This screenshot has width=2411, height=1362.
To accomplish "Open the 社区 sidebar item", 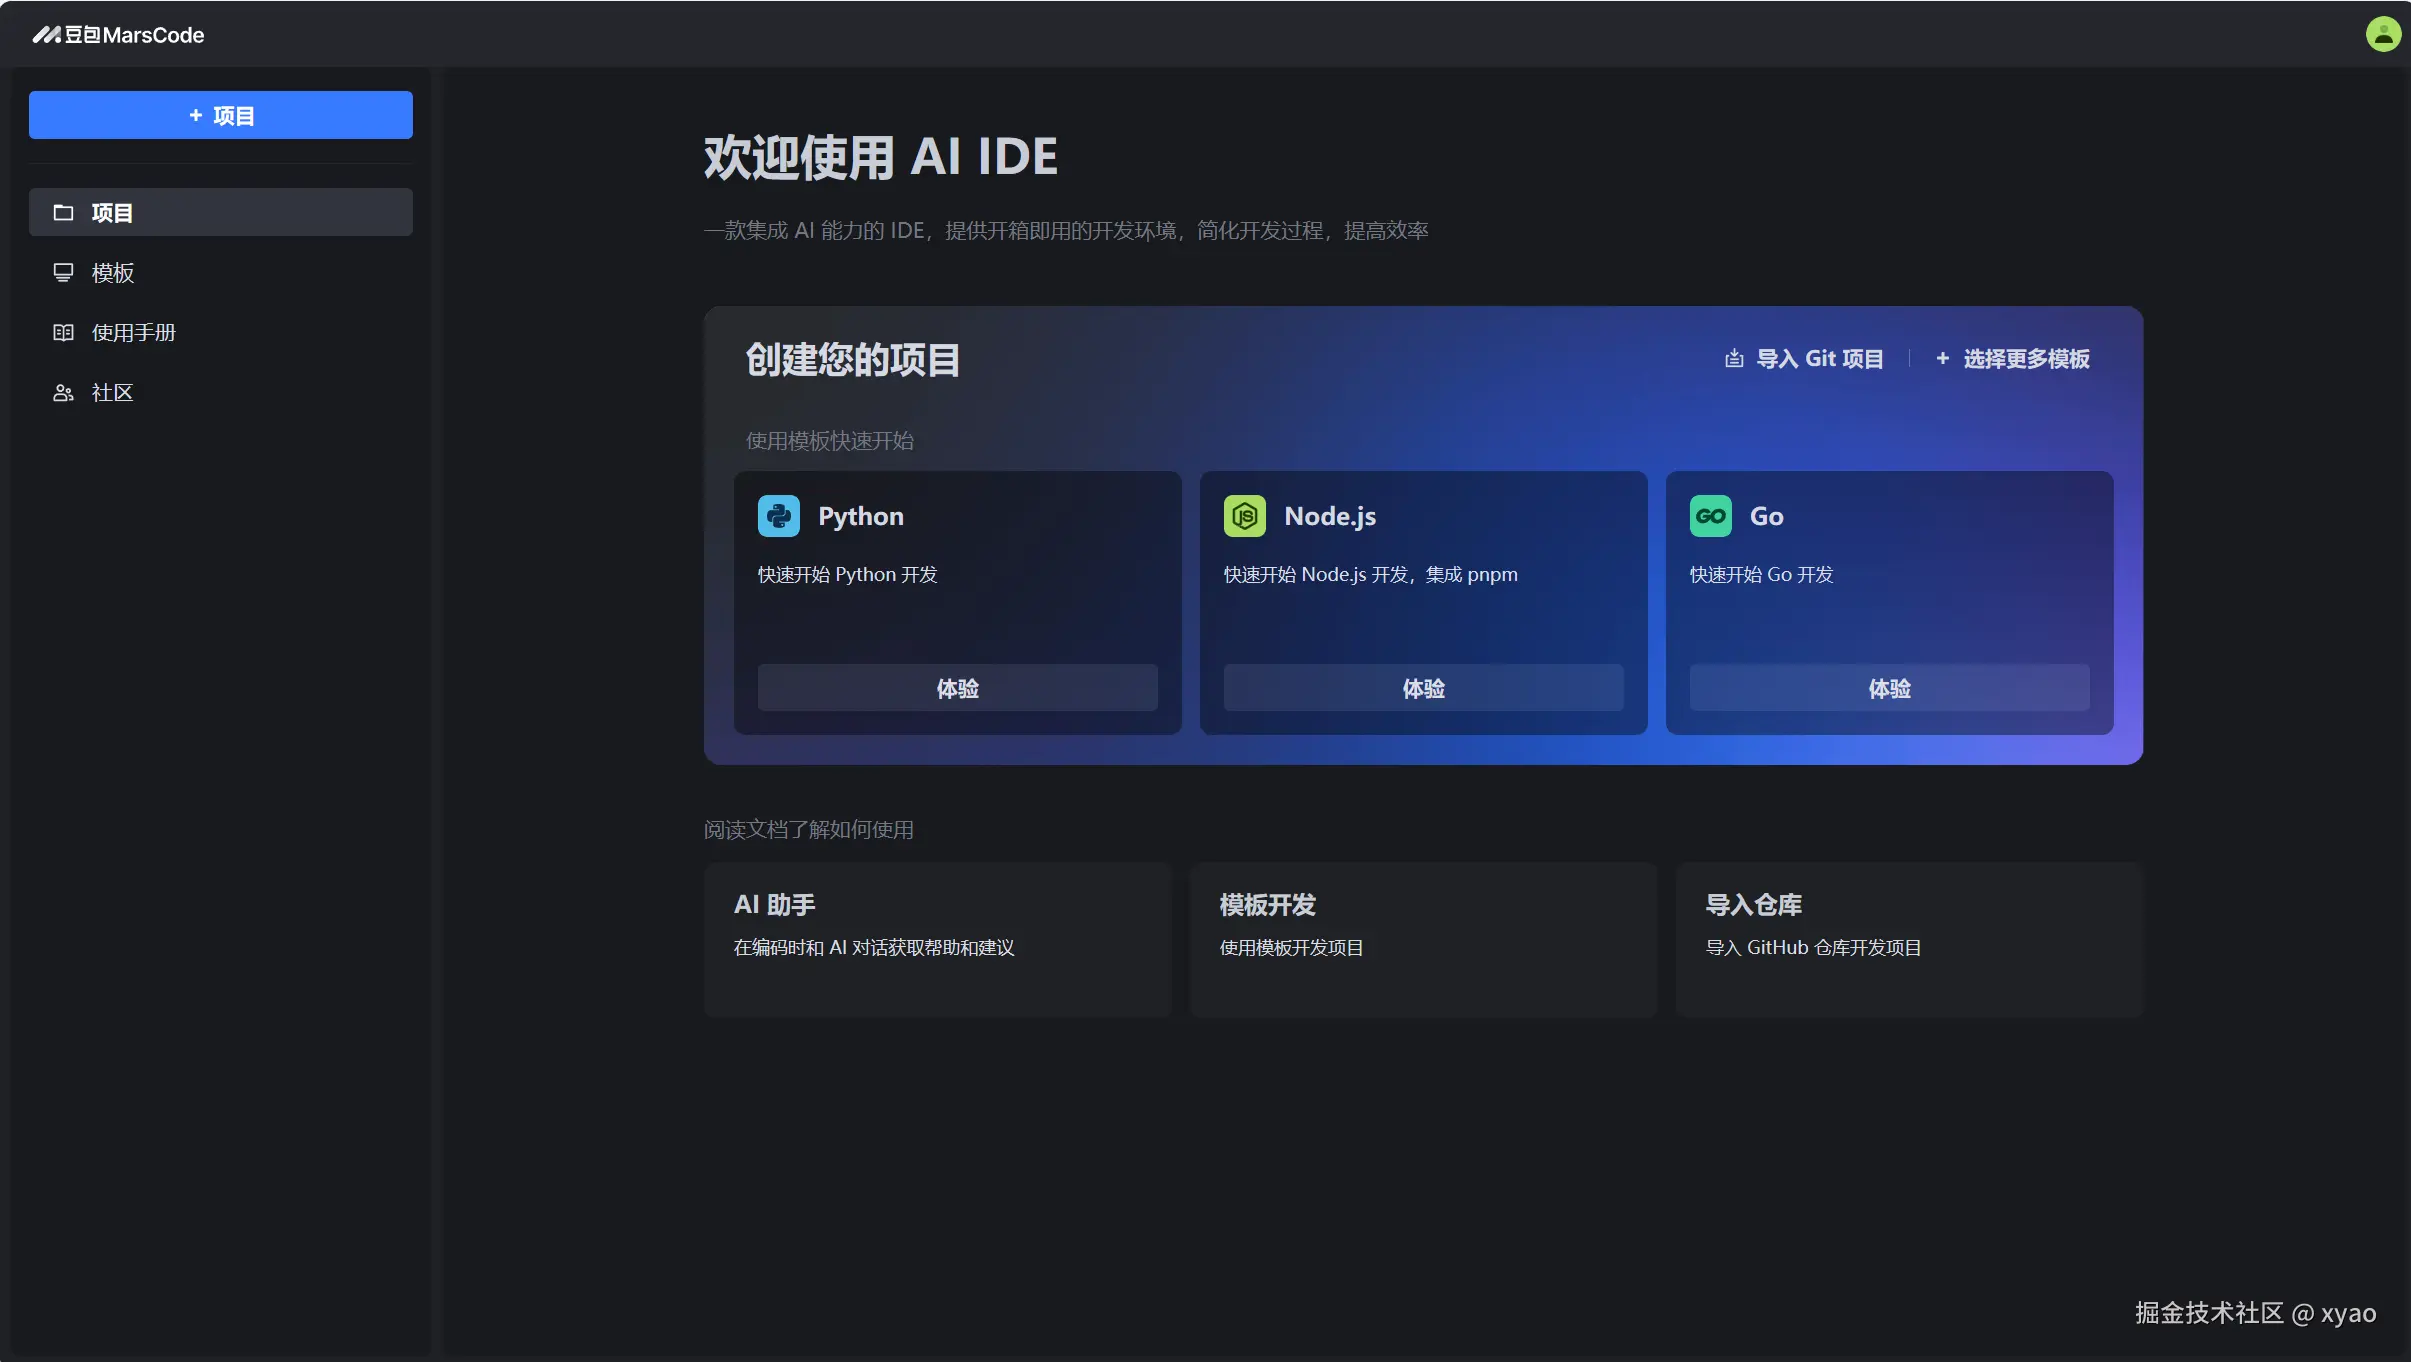I will 112,392.
